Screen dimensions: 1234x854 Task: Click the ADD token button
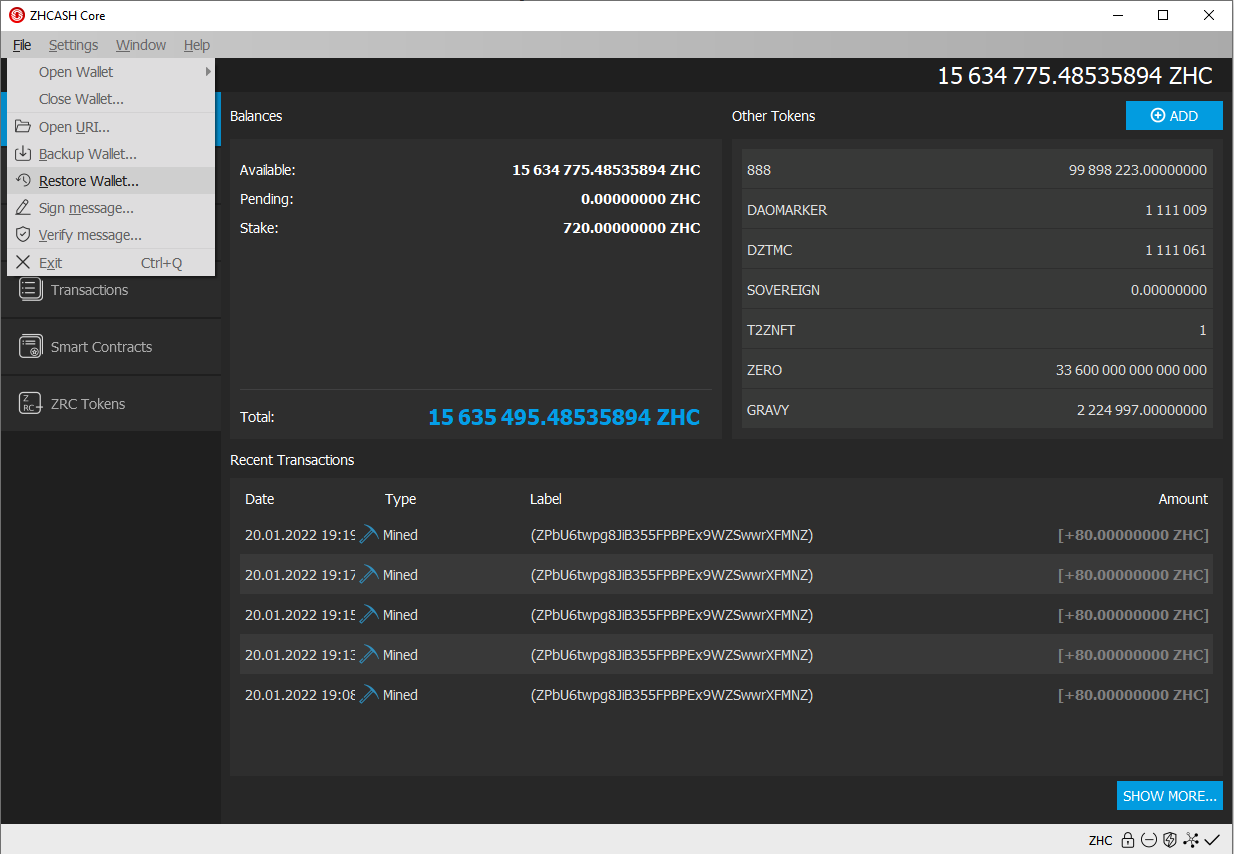click(x=1174, y=115)
